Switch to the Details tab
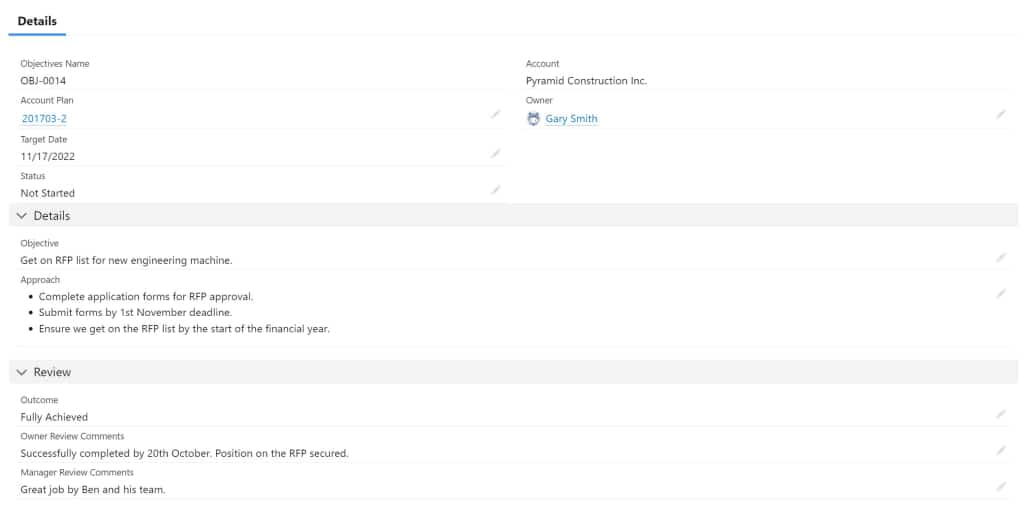Screen dimensions: 1024x509 tap(37, 21)
